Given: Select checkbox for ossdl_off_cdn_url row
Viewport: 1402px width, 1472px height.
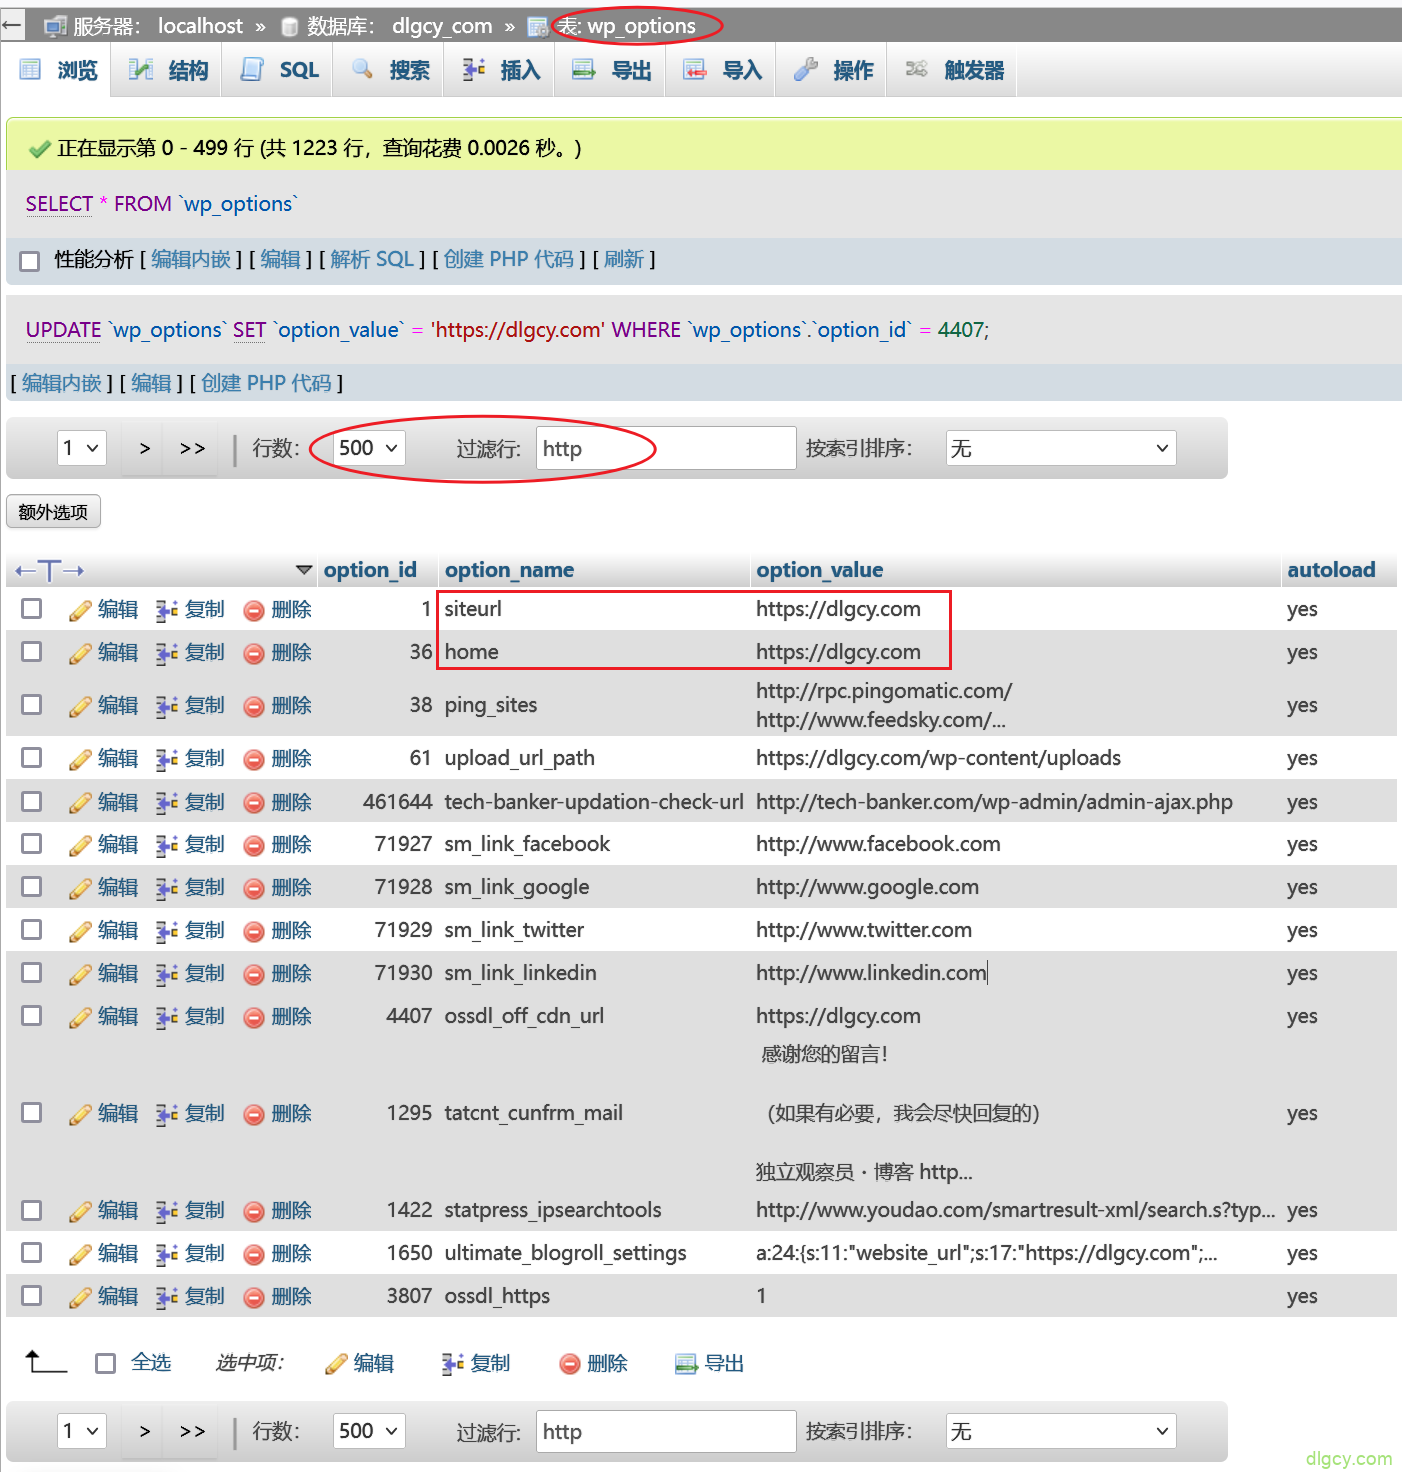Looking at the screenshot, I should (x=32, y=1015).
